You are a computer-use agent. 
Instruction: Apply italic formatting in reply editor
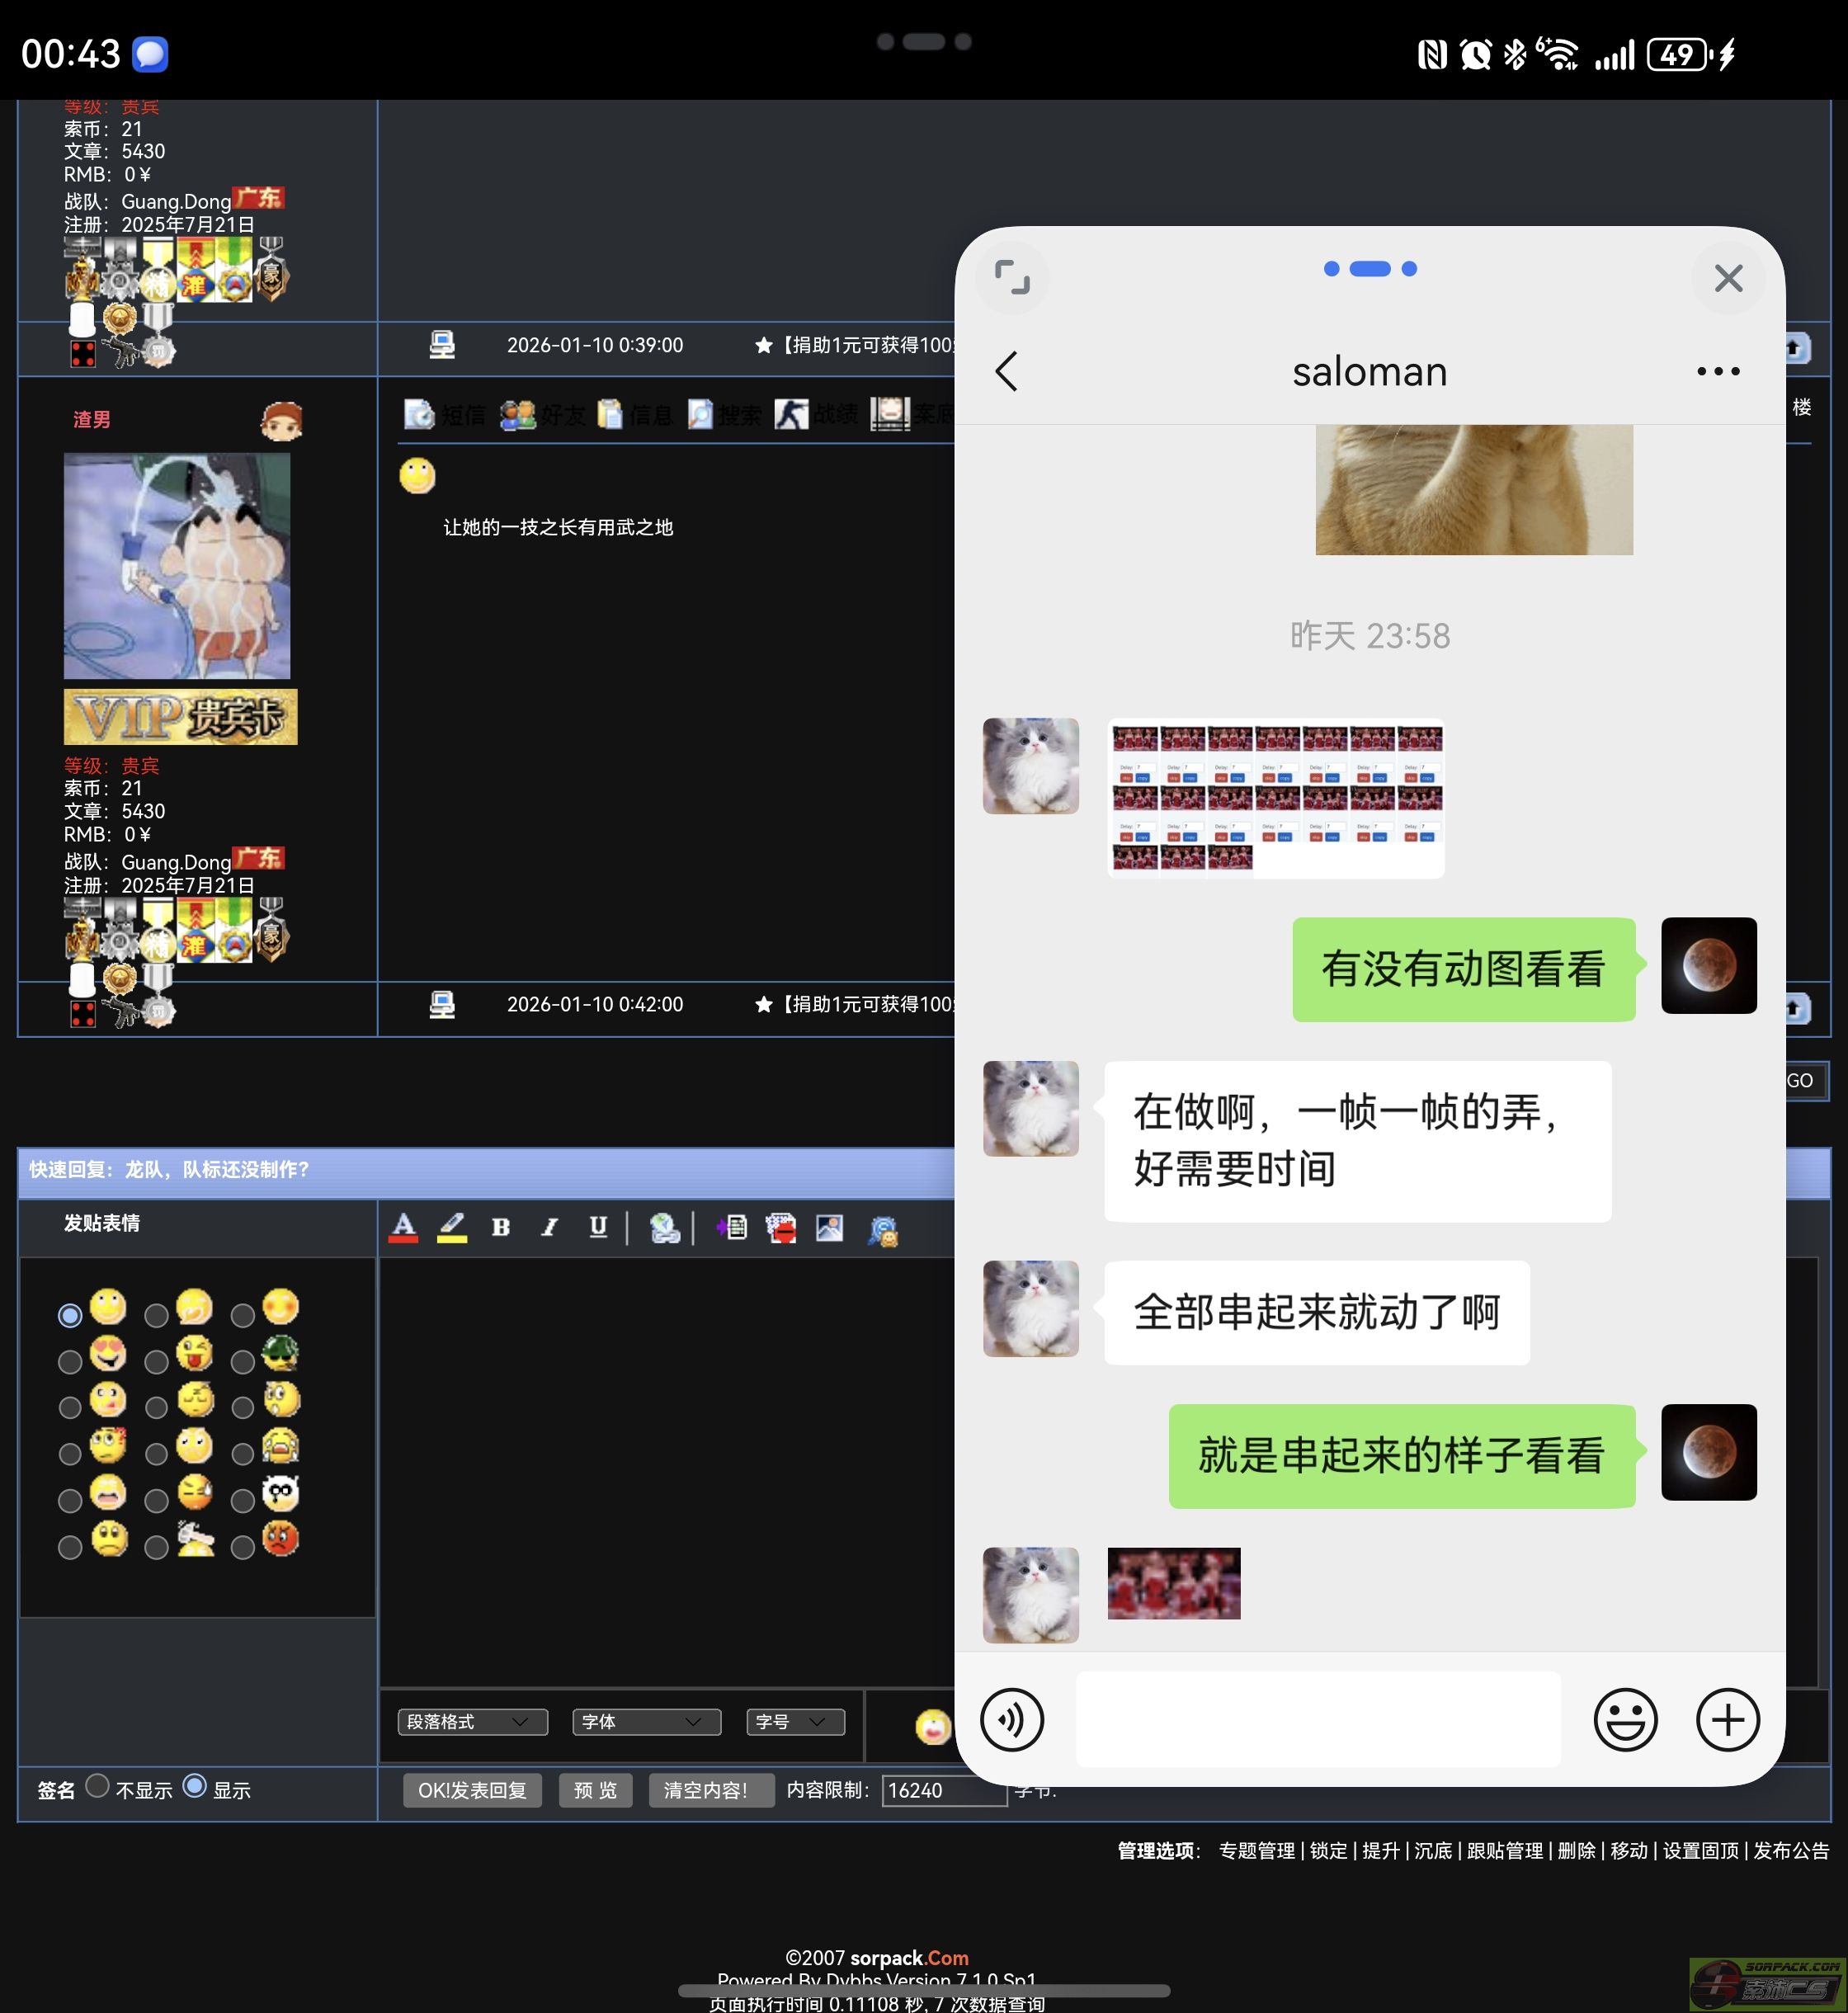(x=549, y=1228)
